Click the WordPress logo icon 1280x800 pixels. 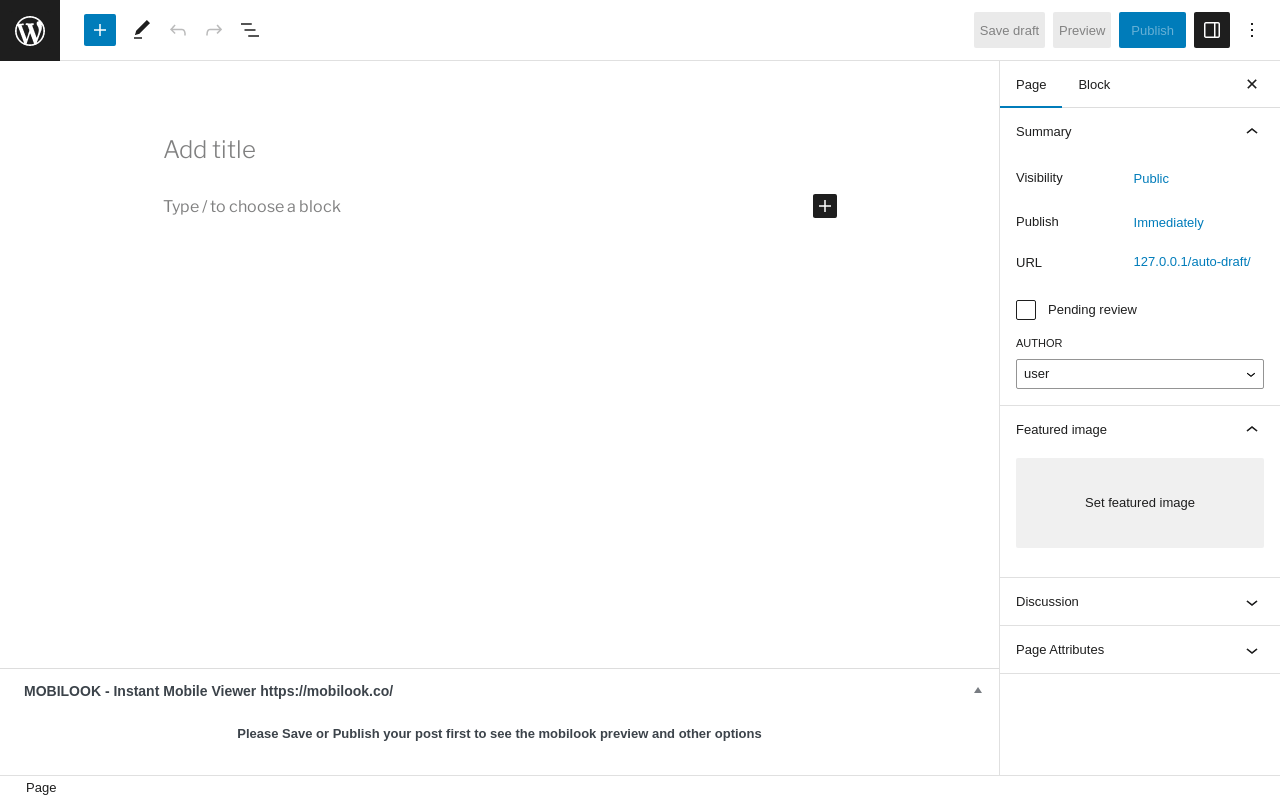tap(30, 30)
